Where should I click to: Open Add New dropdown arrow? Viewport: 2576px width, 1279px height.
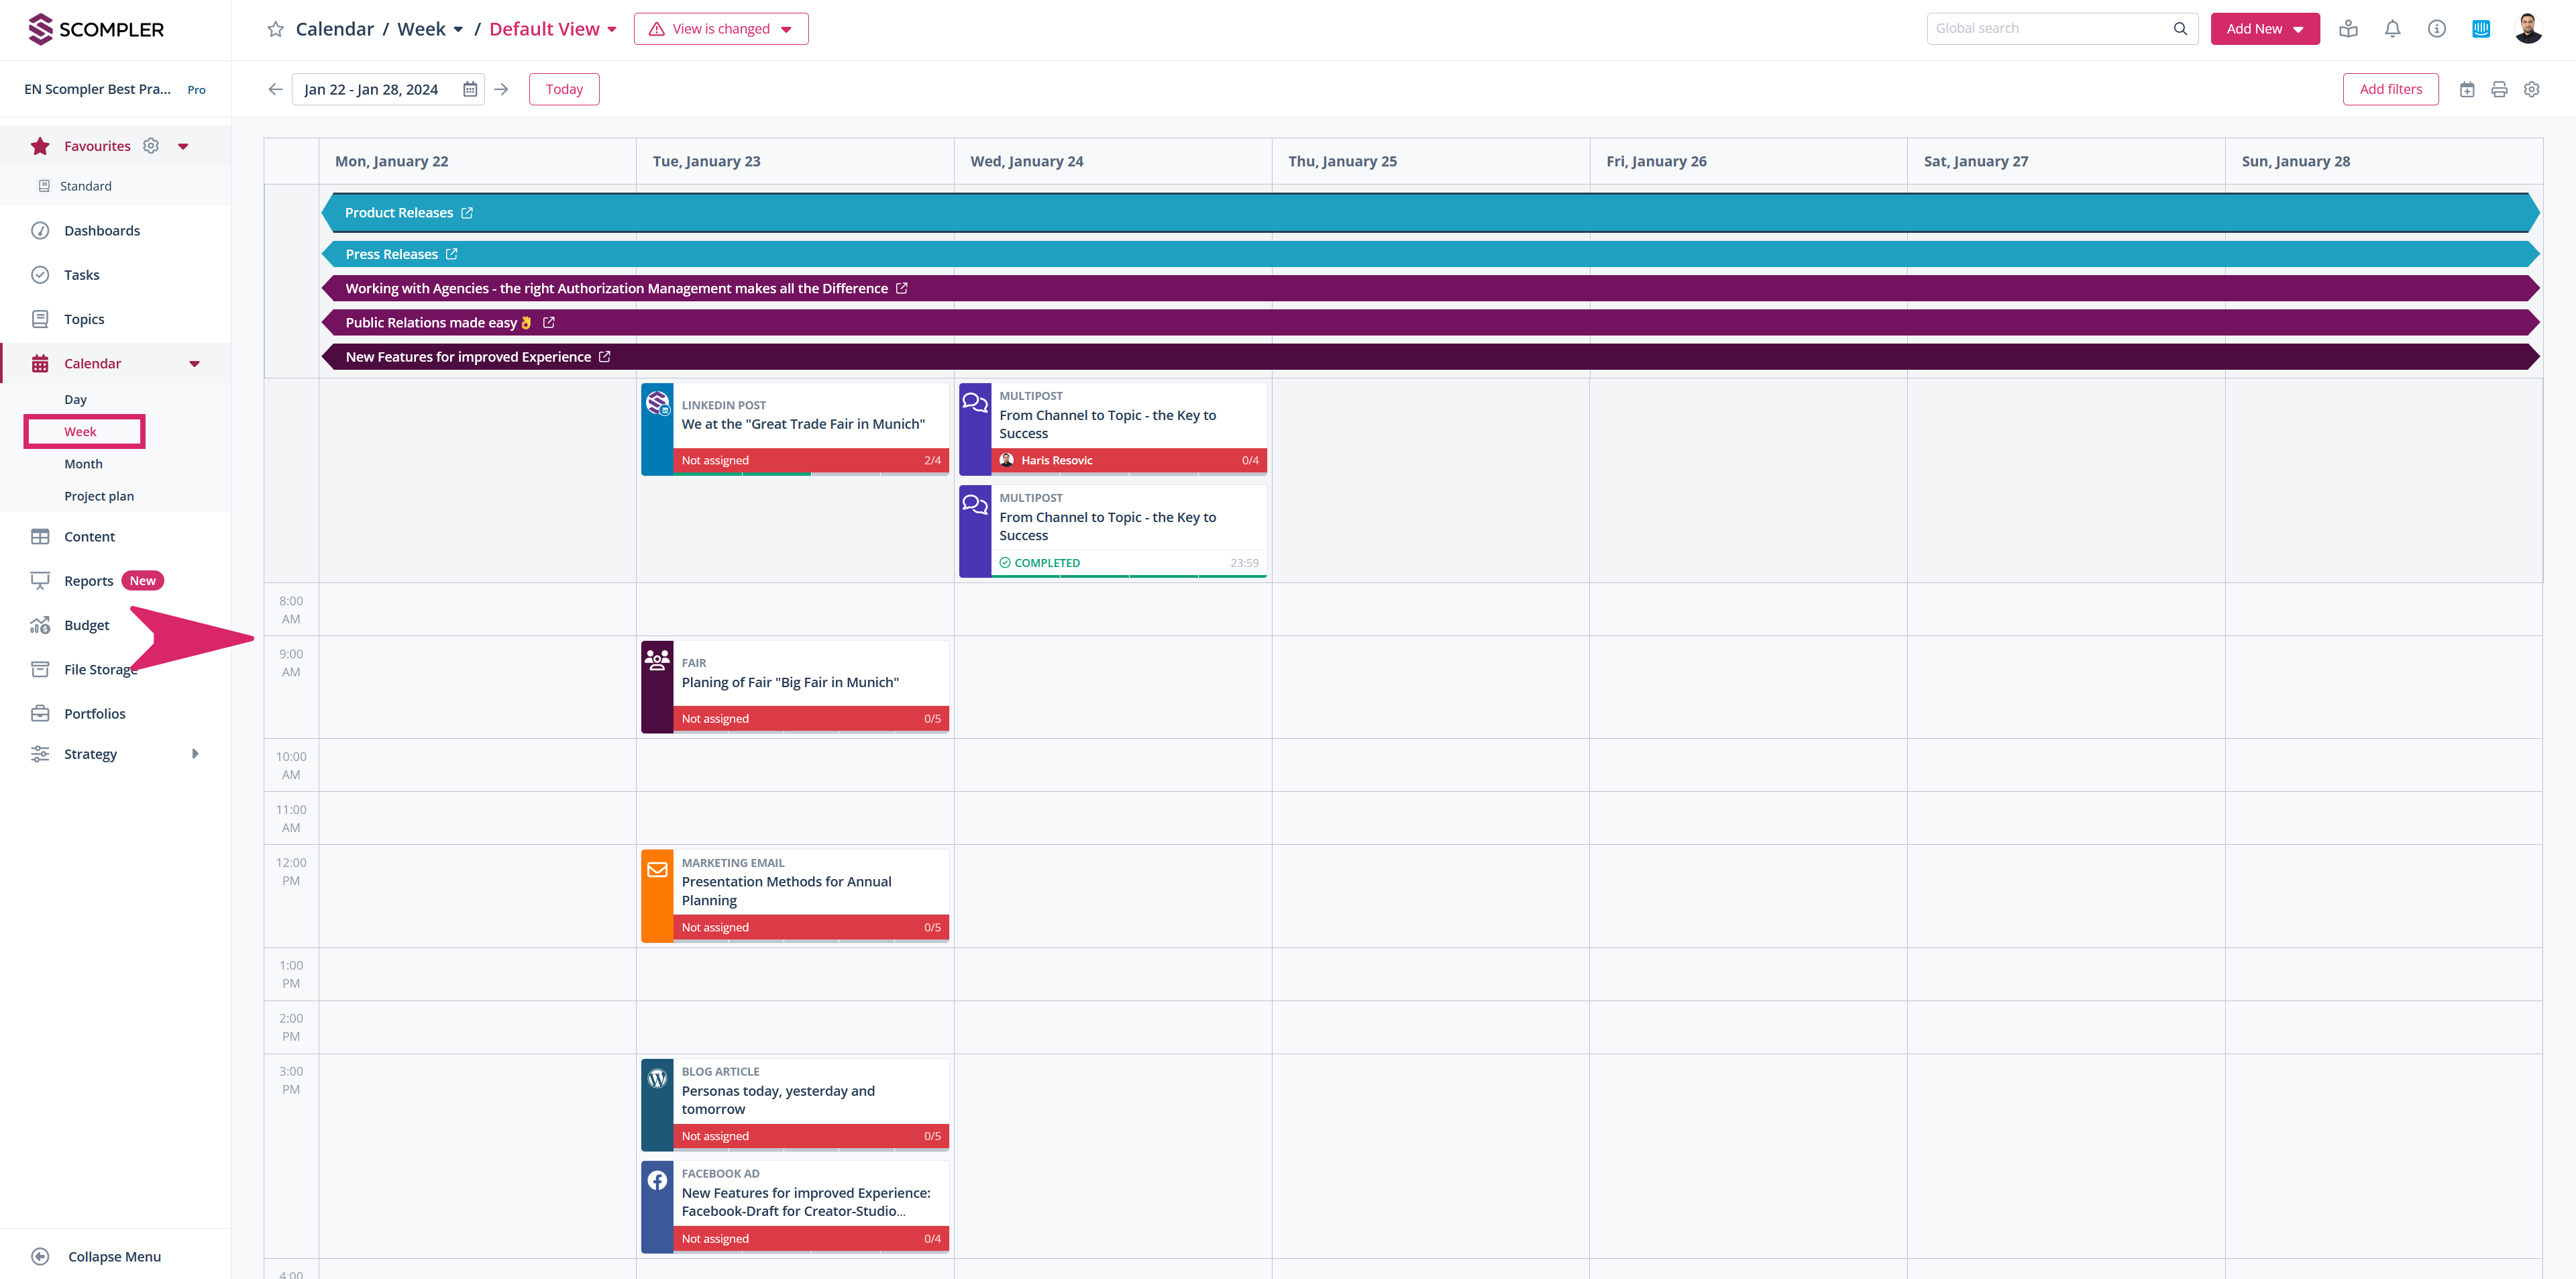(x=2298, y=29)
